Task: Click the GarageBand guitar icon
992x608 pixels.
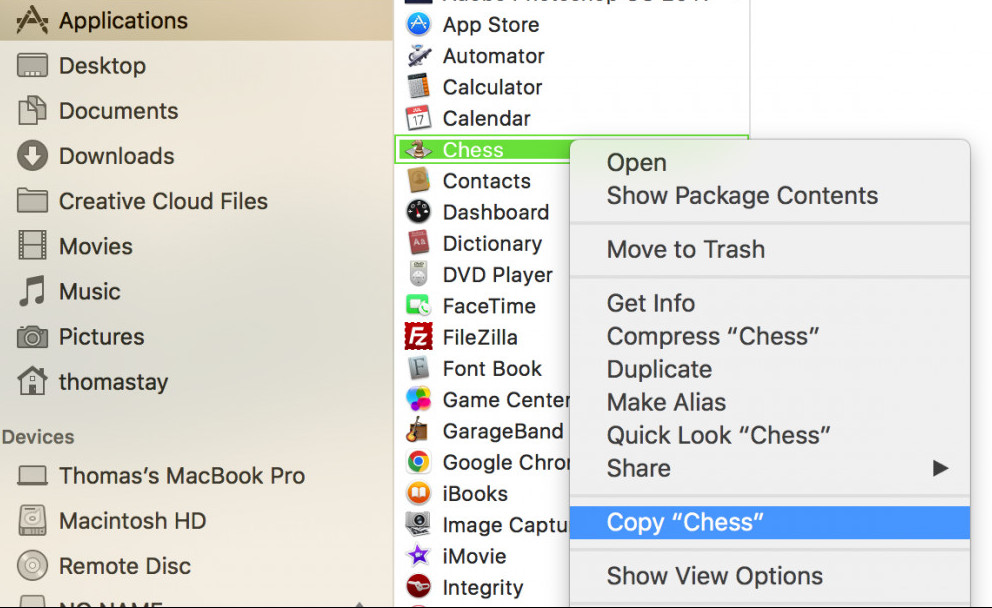Action: click(x=418, y=430)
